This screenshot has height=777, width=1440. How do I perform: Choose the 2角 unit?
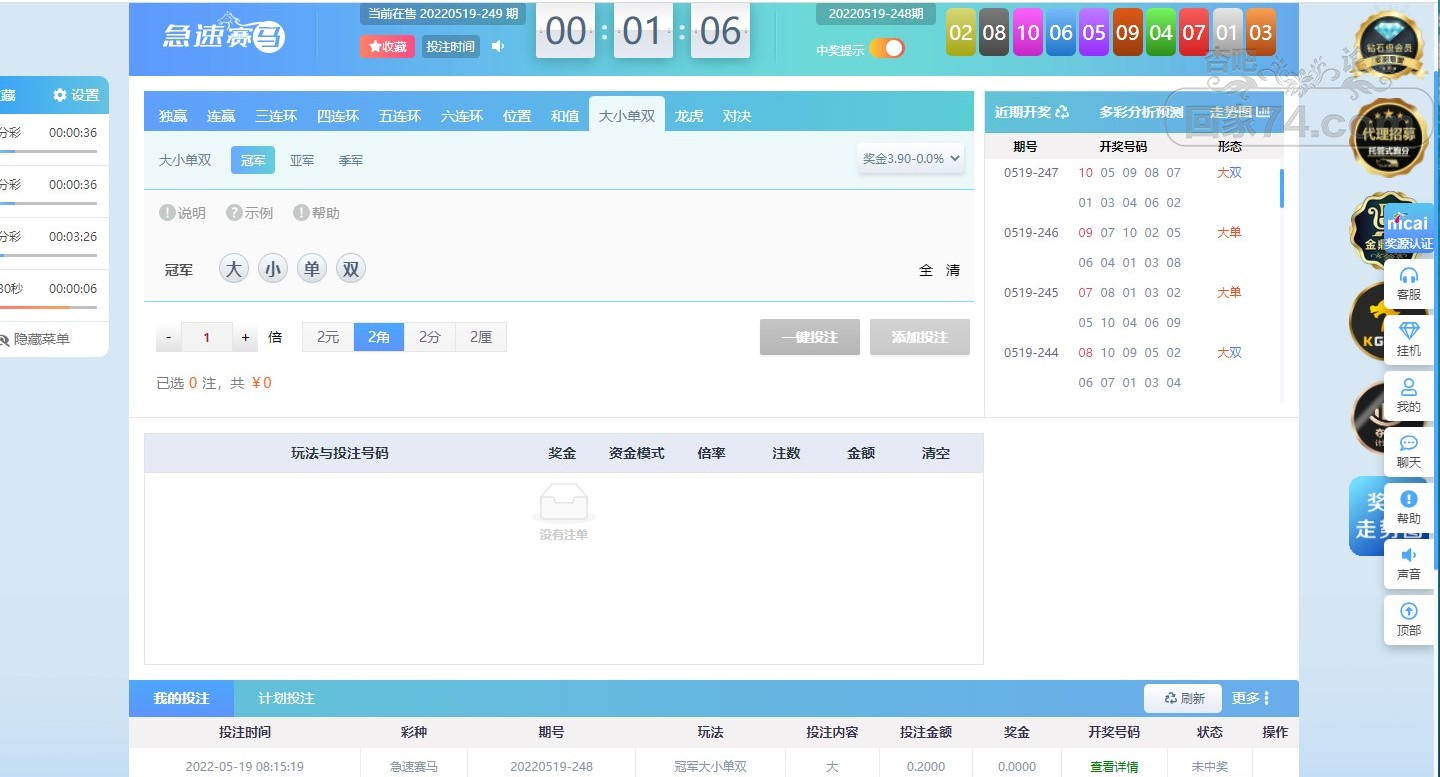pyautogui.click(x=379, y=337)
